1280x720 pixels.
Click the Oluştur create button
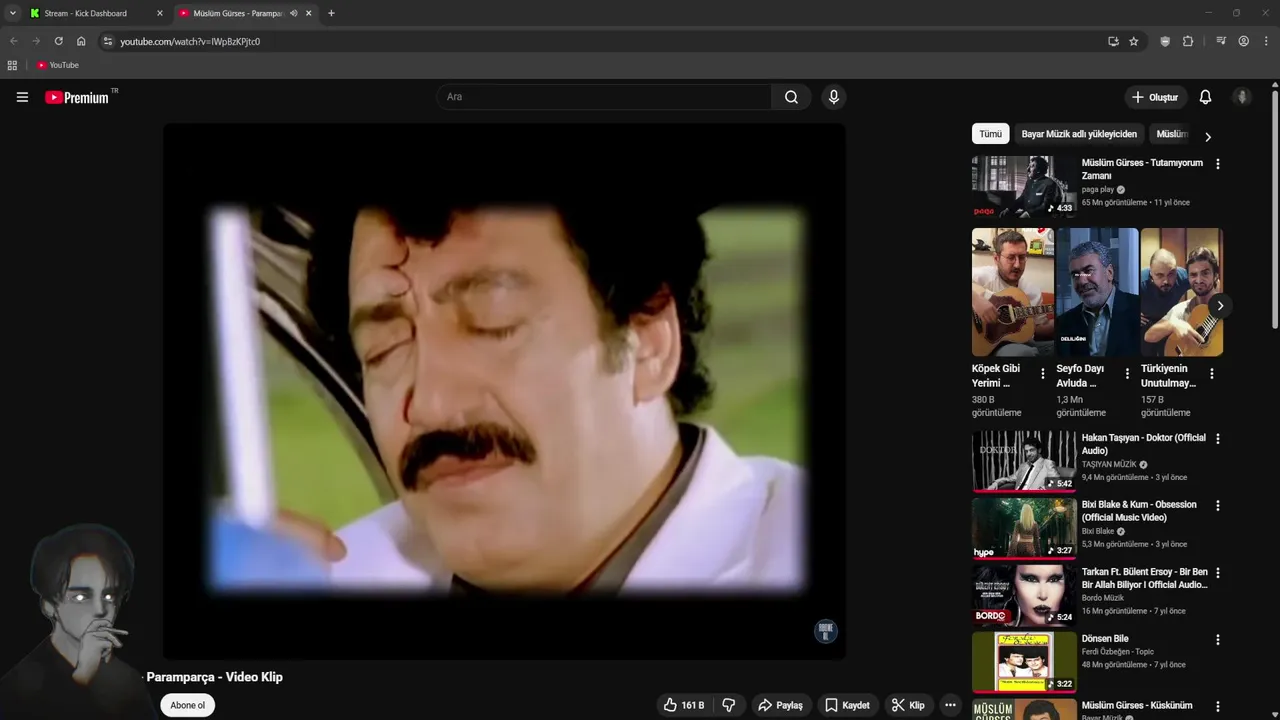tap(1155, 97)
